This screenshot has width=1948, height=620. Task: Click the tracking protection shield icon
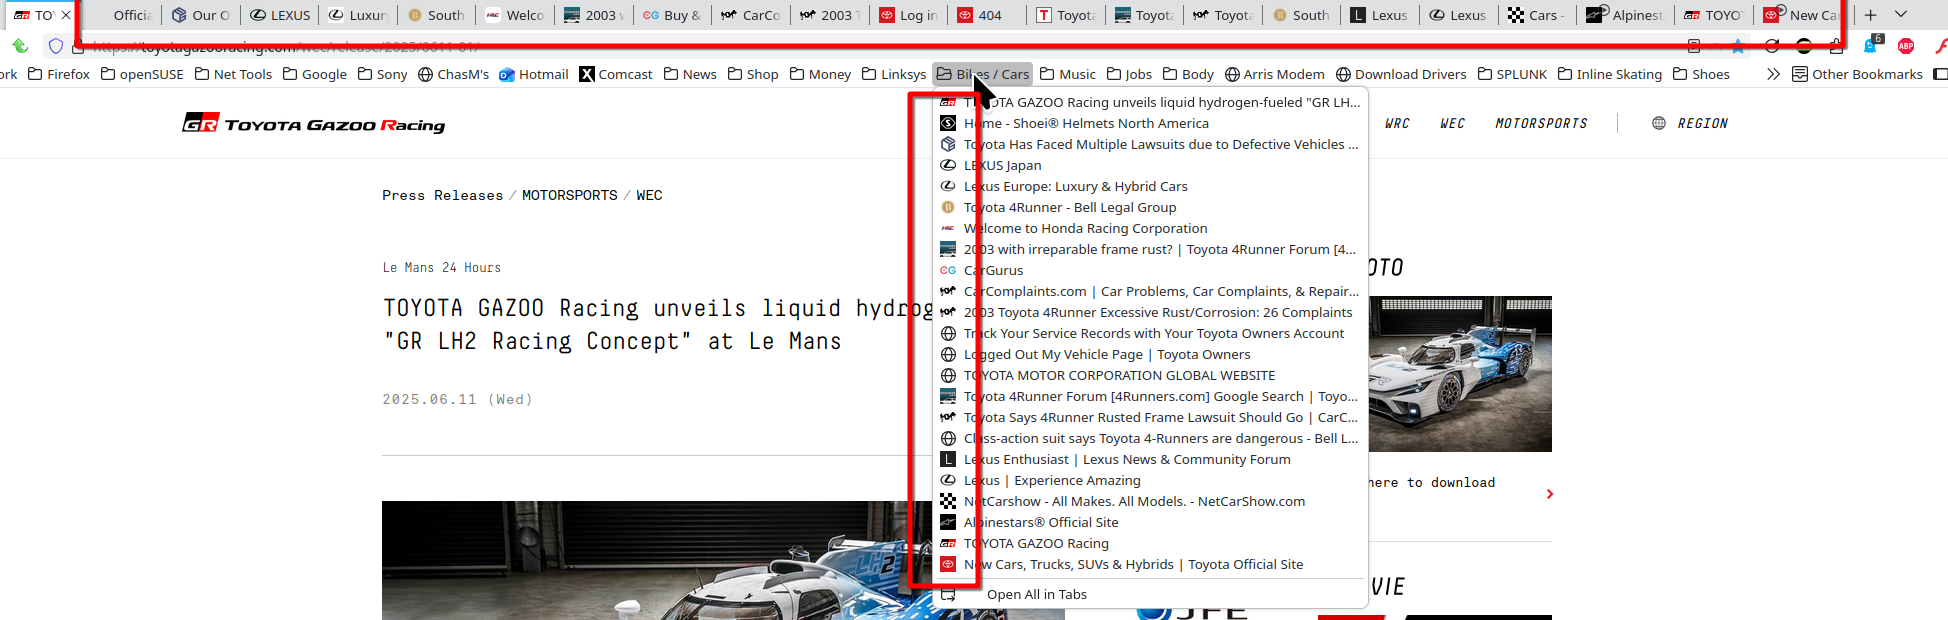click(56, 46)
